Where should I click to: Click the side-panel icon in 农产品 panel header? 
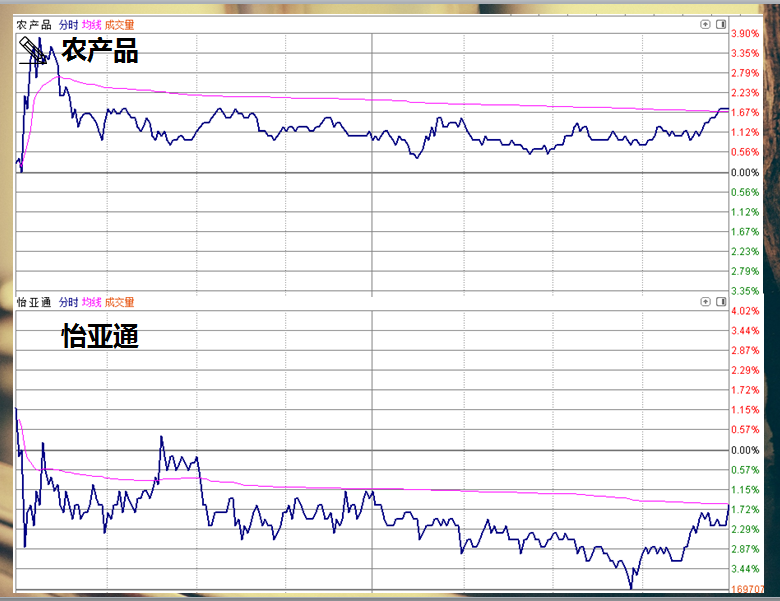pos(721,24)
